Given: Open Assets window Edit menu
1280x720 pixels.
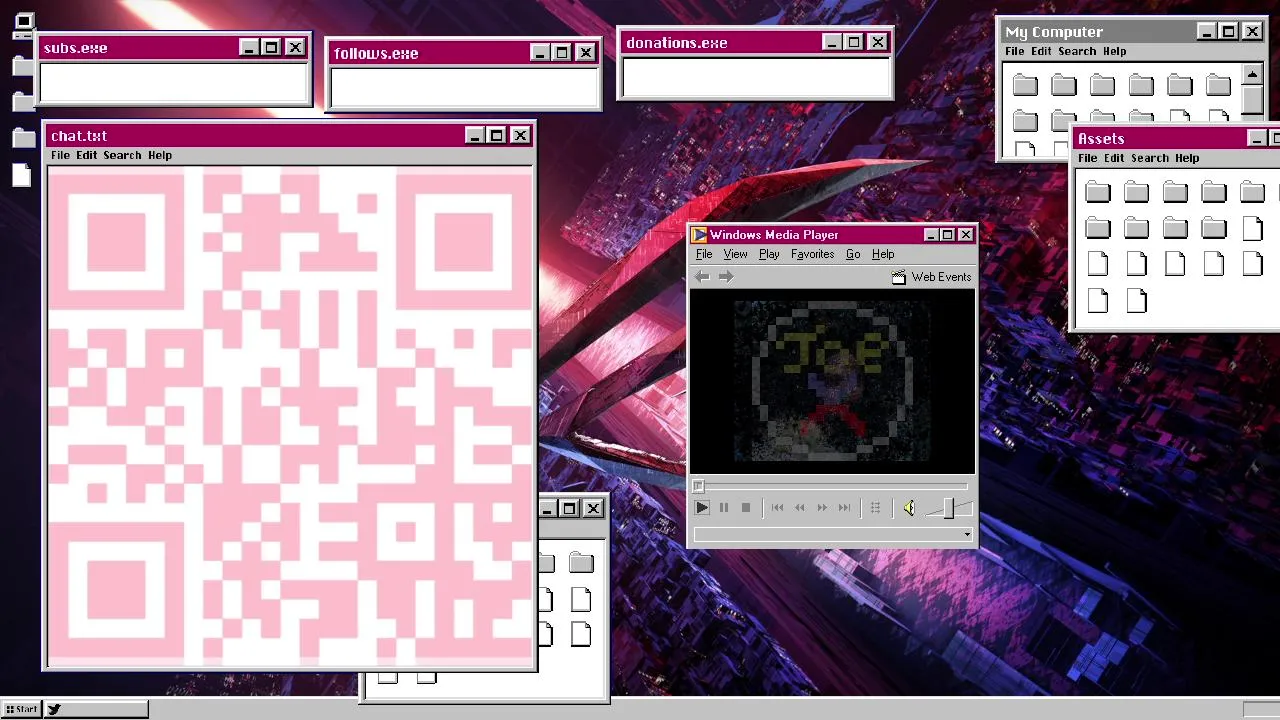Looking at the screenshot, I should click(x=1114, y=158).
